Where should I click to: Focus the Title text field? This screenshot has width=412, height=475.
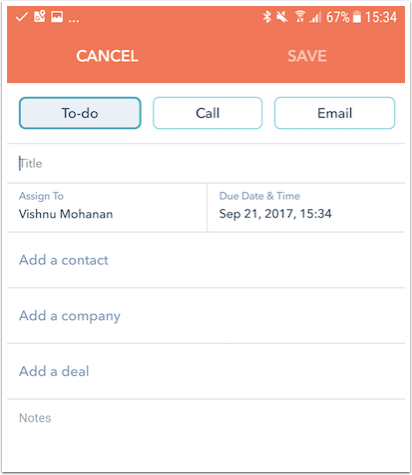(x=206, y=163)
